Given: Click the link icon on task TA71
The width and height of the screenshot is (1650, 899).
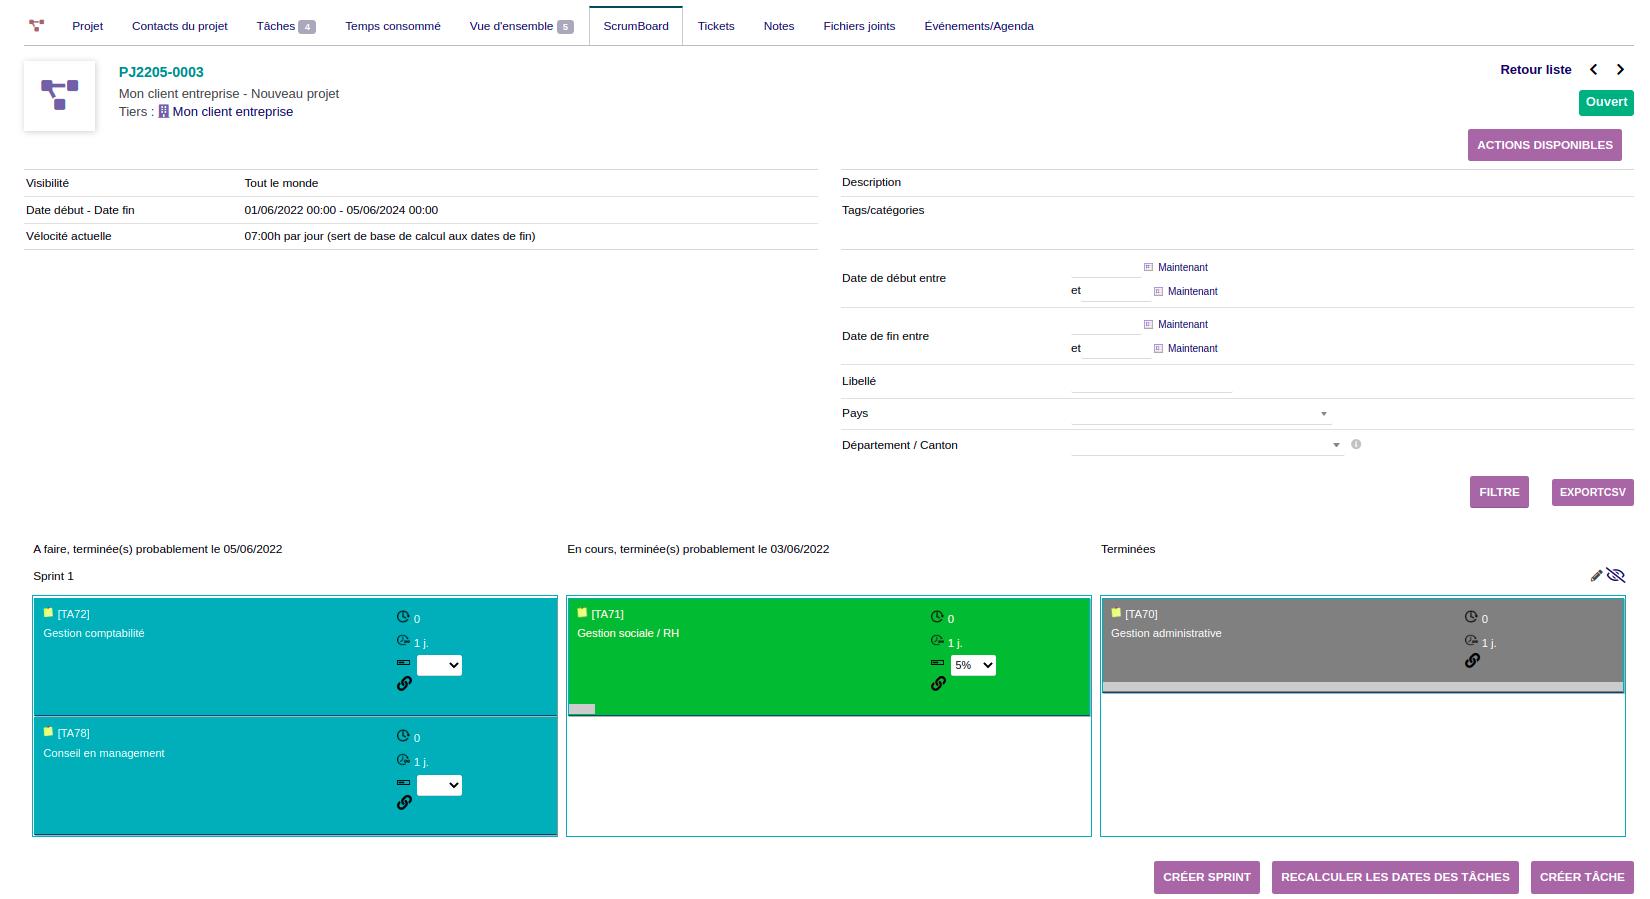Looking at the screenshot, I should (x=938, y=684).
